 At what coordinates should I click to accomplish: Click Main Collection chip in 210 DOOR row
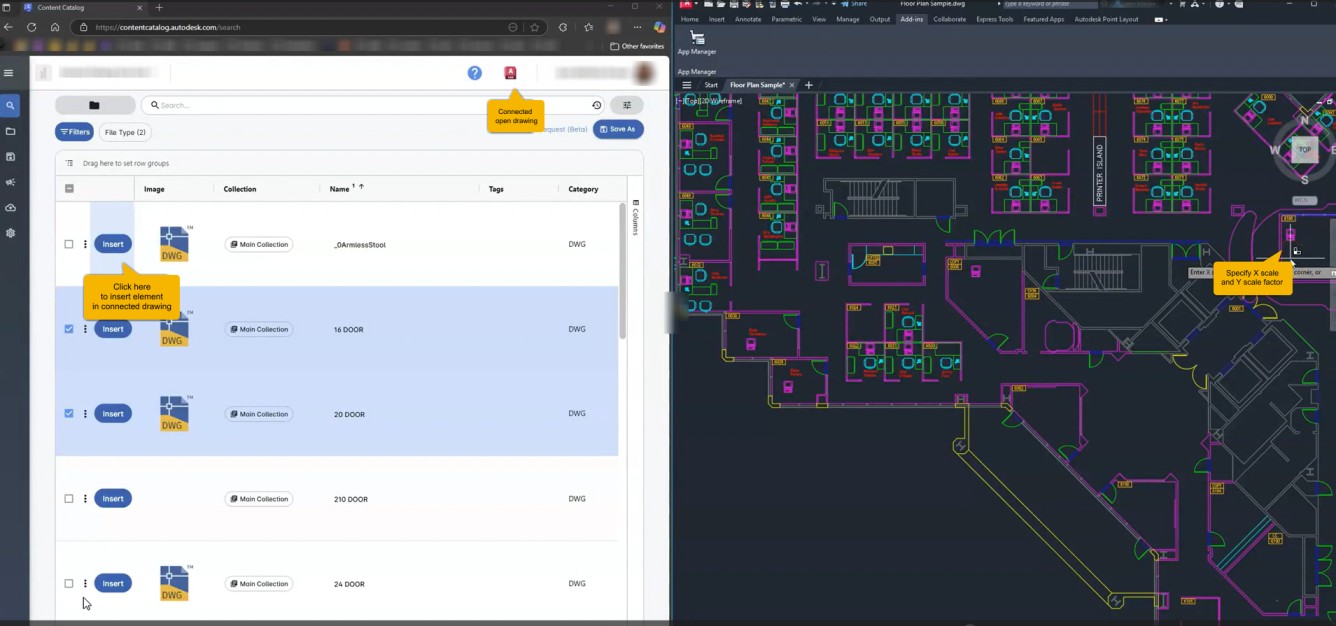[x=259, y=499]
